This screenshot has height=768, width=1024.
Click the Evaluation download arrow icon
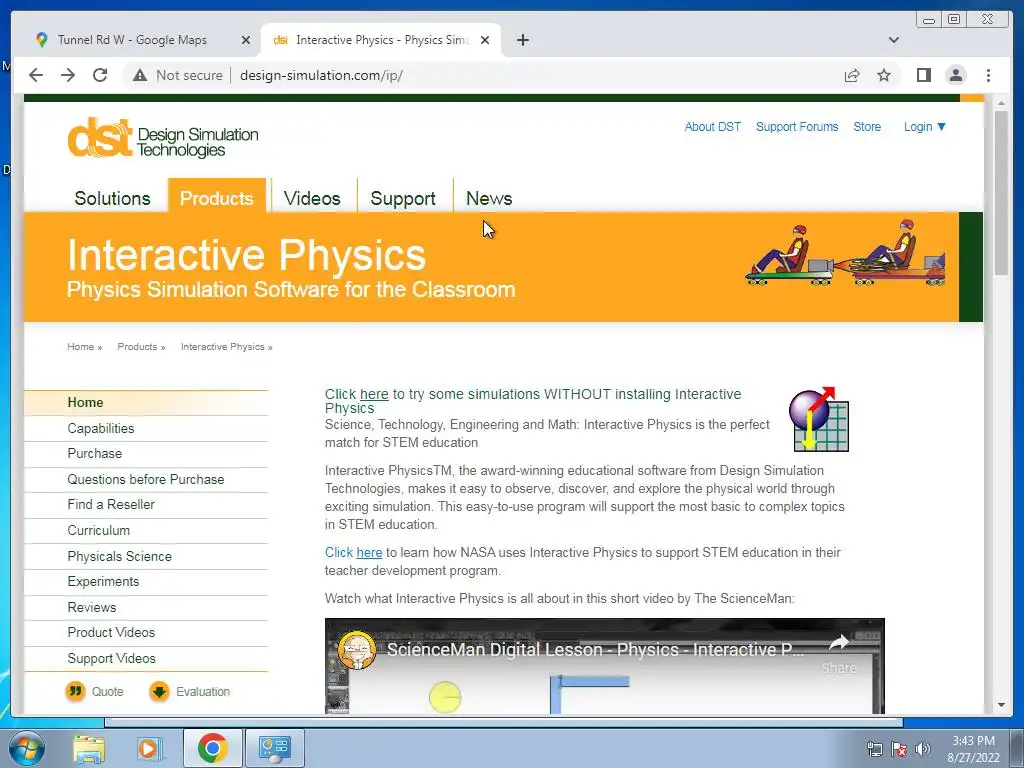click(159, 691)
